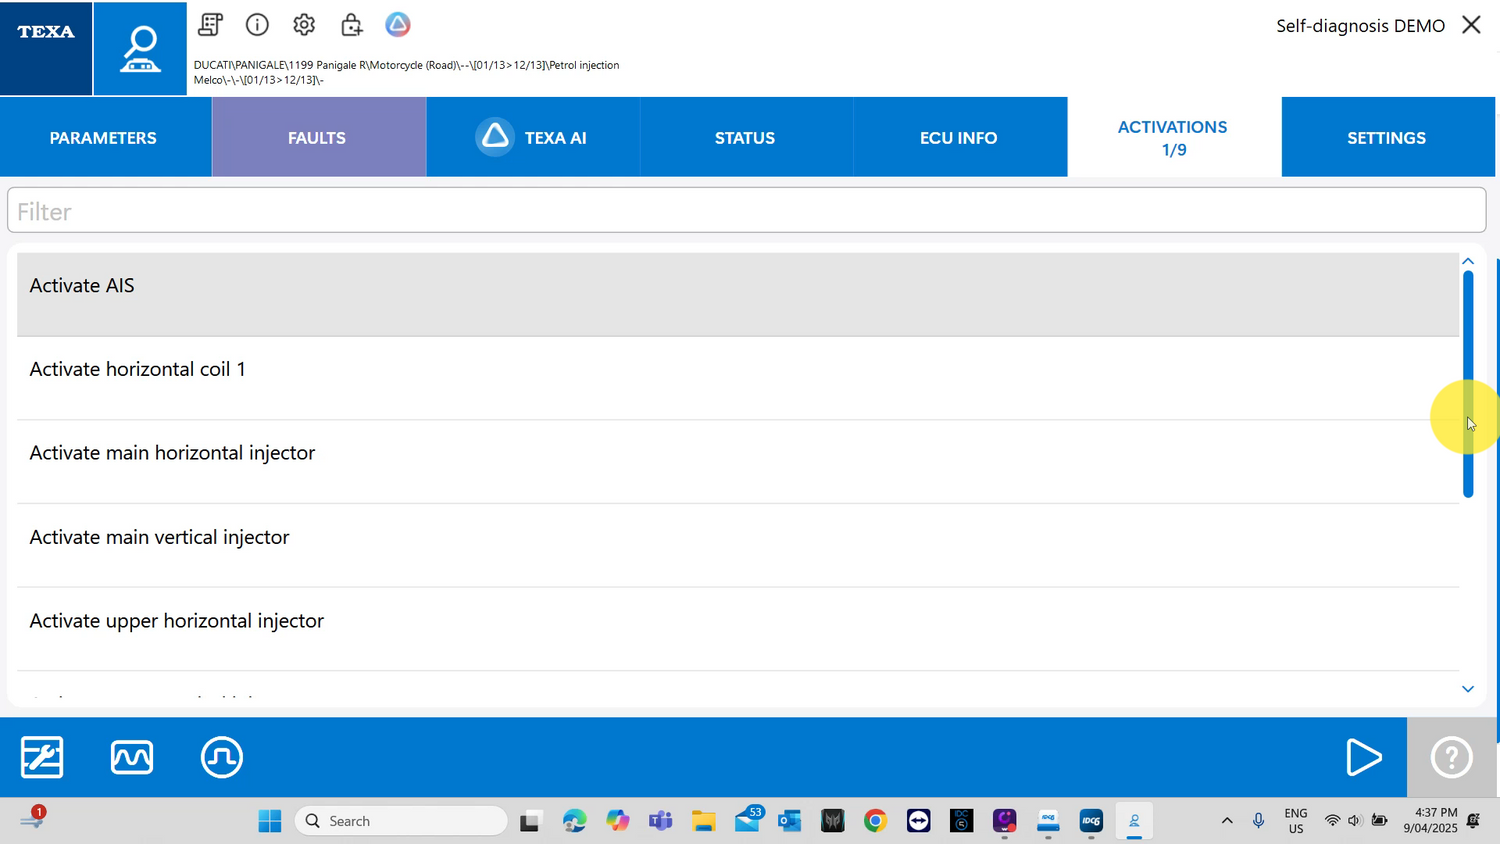Open the TEXA AI round icon in header
This screenshot has width=1500, height=844.
(398, 25)
